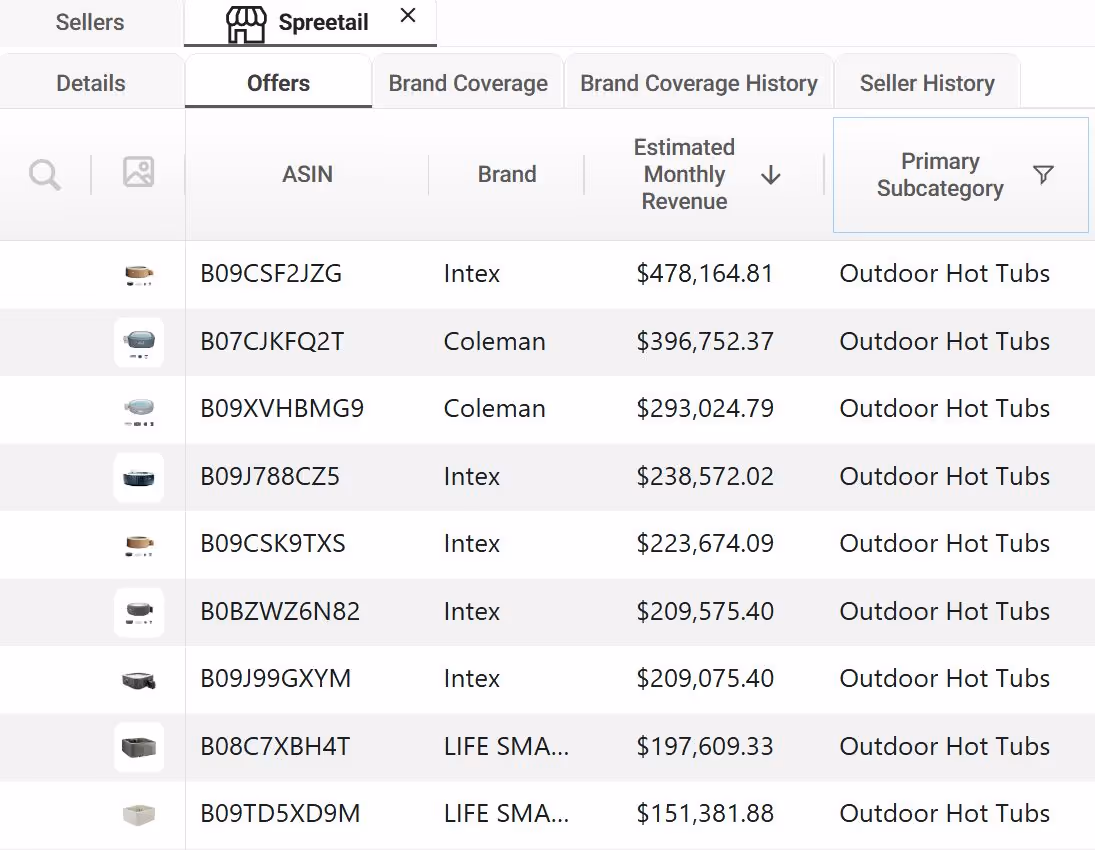Click revenue value $151,381.88
Image resolution: width=1095 pixels, height=850 pixels.
click(705, 814)
